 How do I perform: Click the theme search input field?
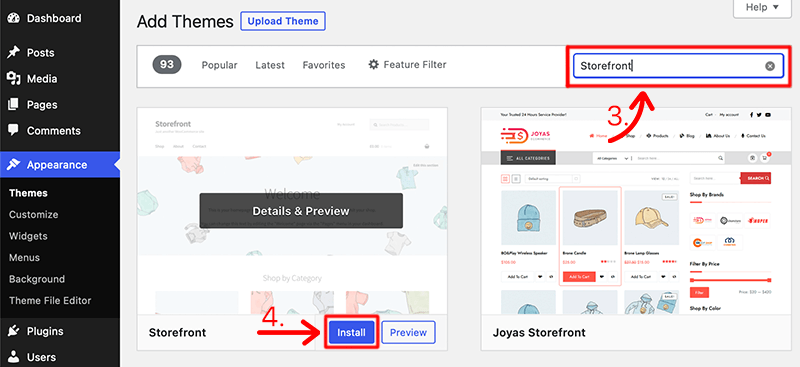[x=678, y=66]
